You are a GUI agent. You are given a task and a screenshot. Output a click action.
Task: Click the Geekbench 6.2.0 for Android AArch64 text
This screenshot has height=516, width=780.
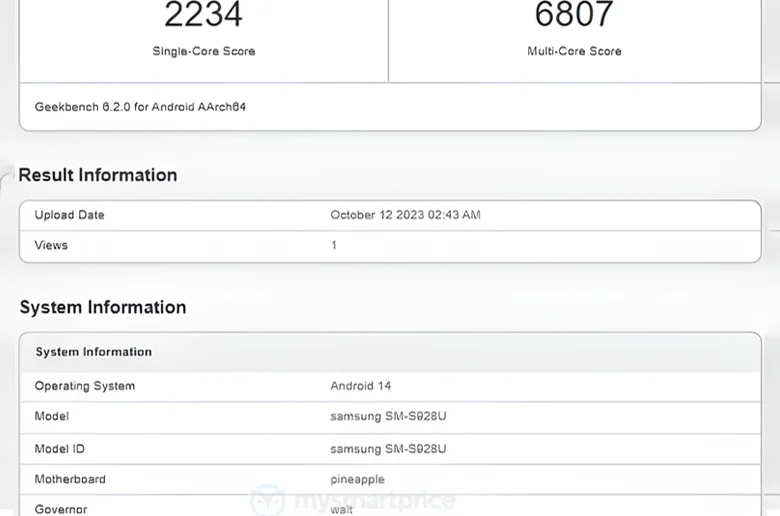[140, 107]
